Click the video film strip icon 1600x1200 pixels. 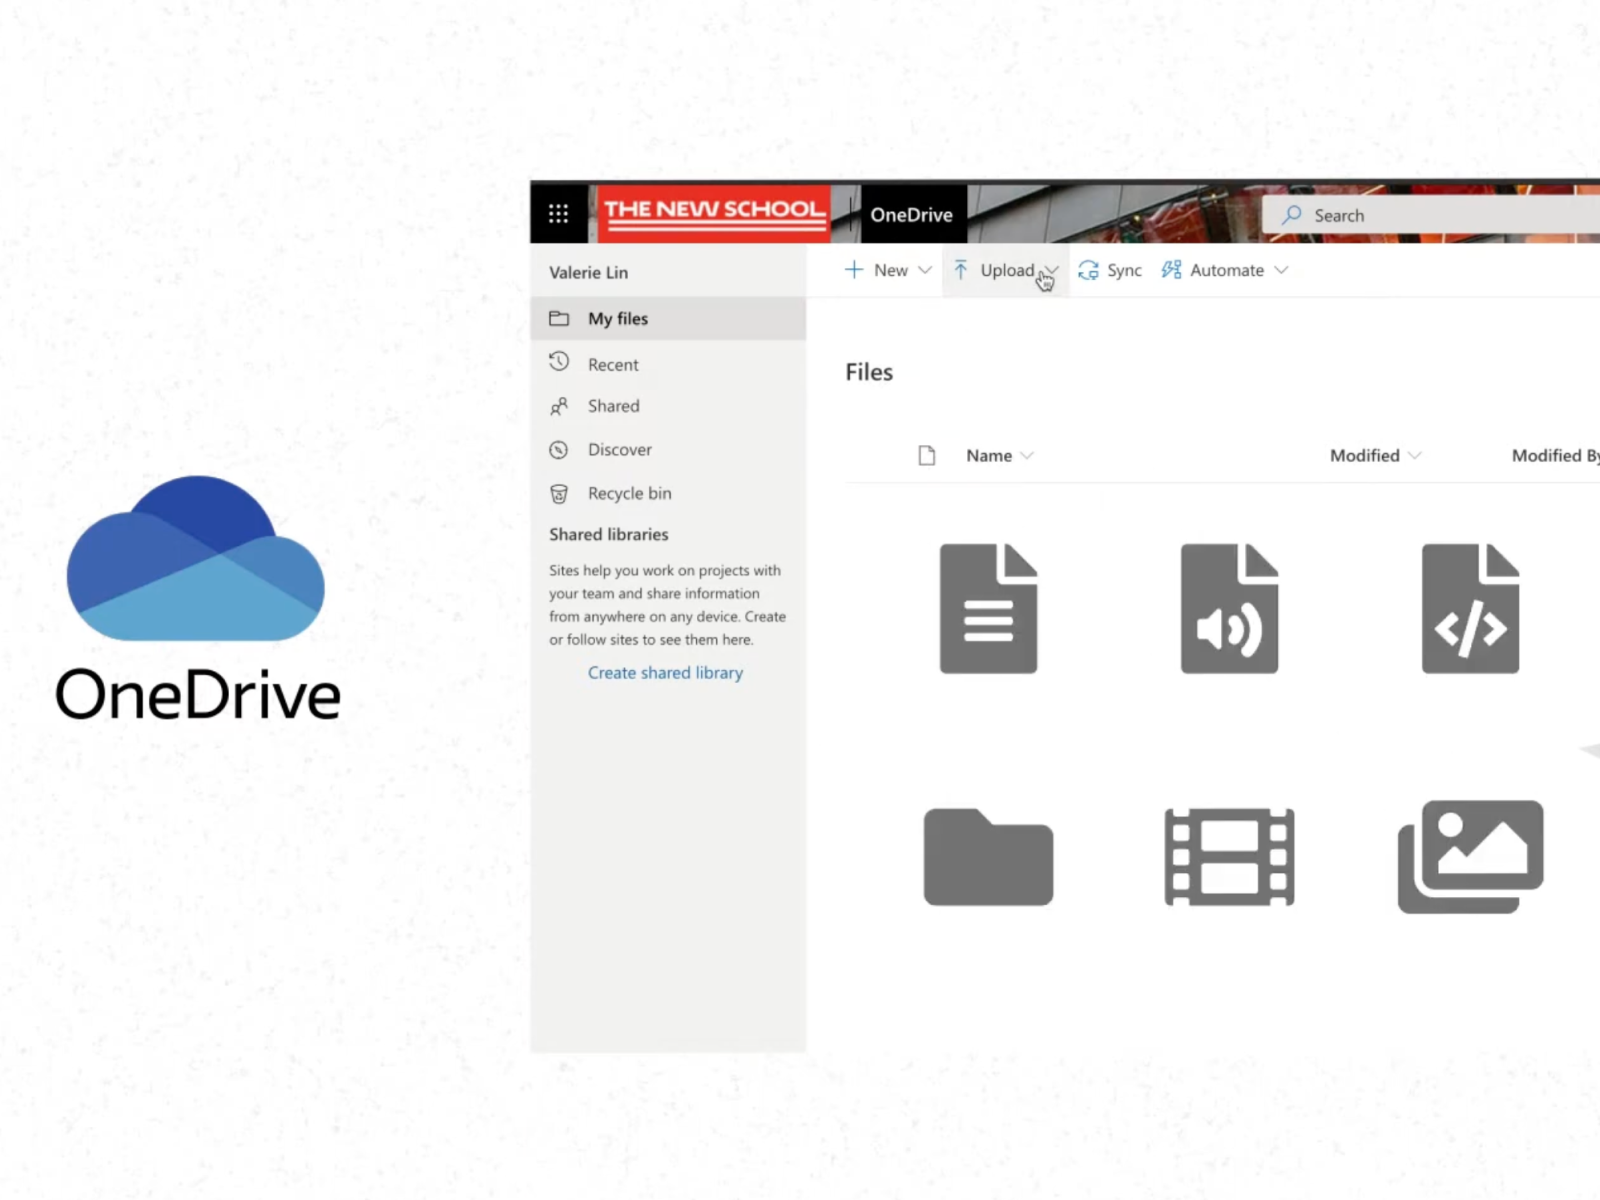coord(1229,857)
